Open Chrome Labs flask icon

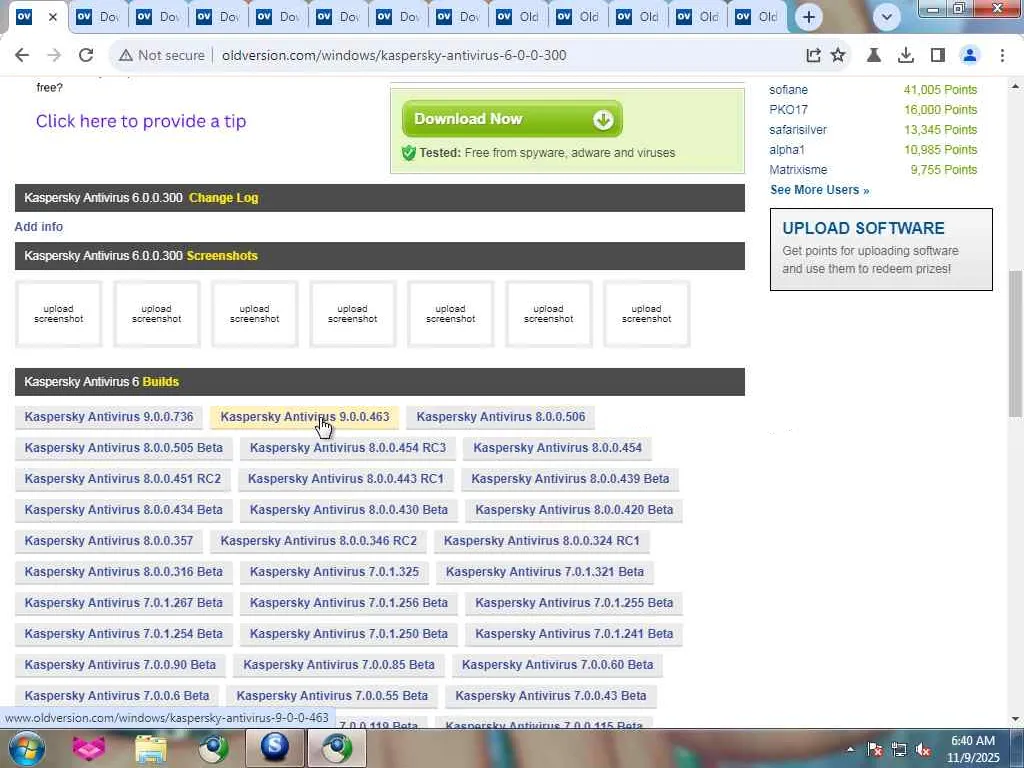[874, 56]
